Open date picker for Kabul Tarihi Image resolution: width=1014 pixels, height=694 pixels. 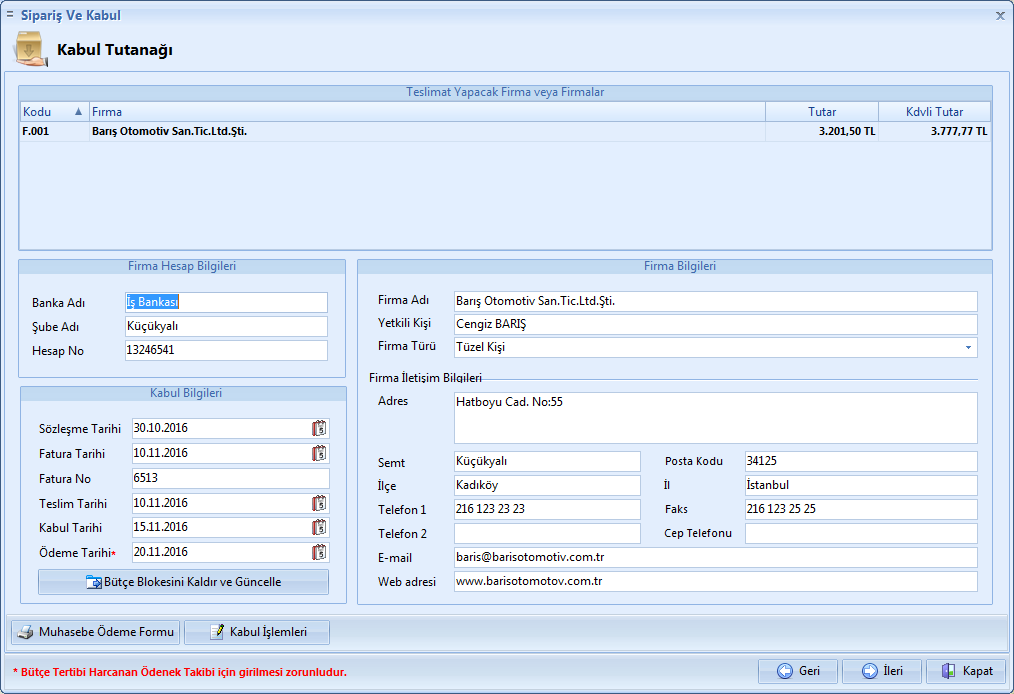(319, 527)
